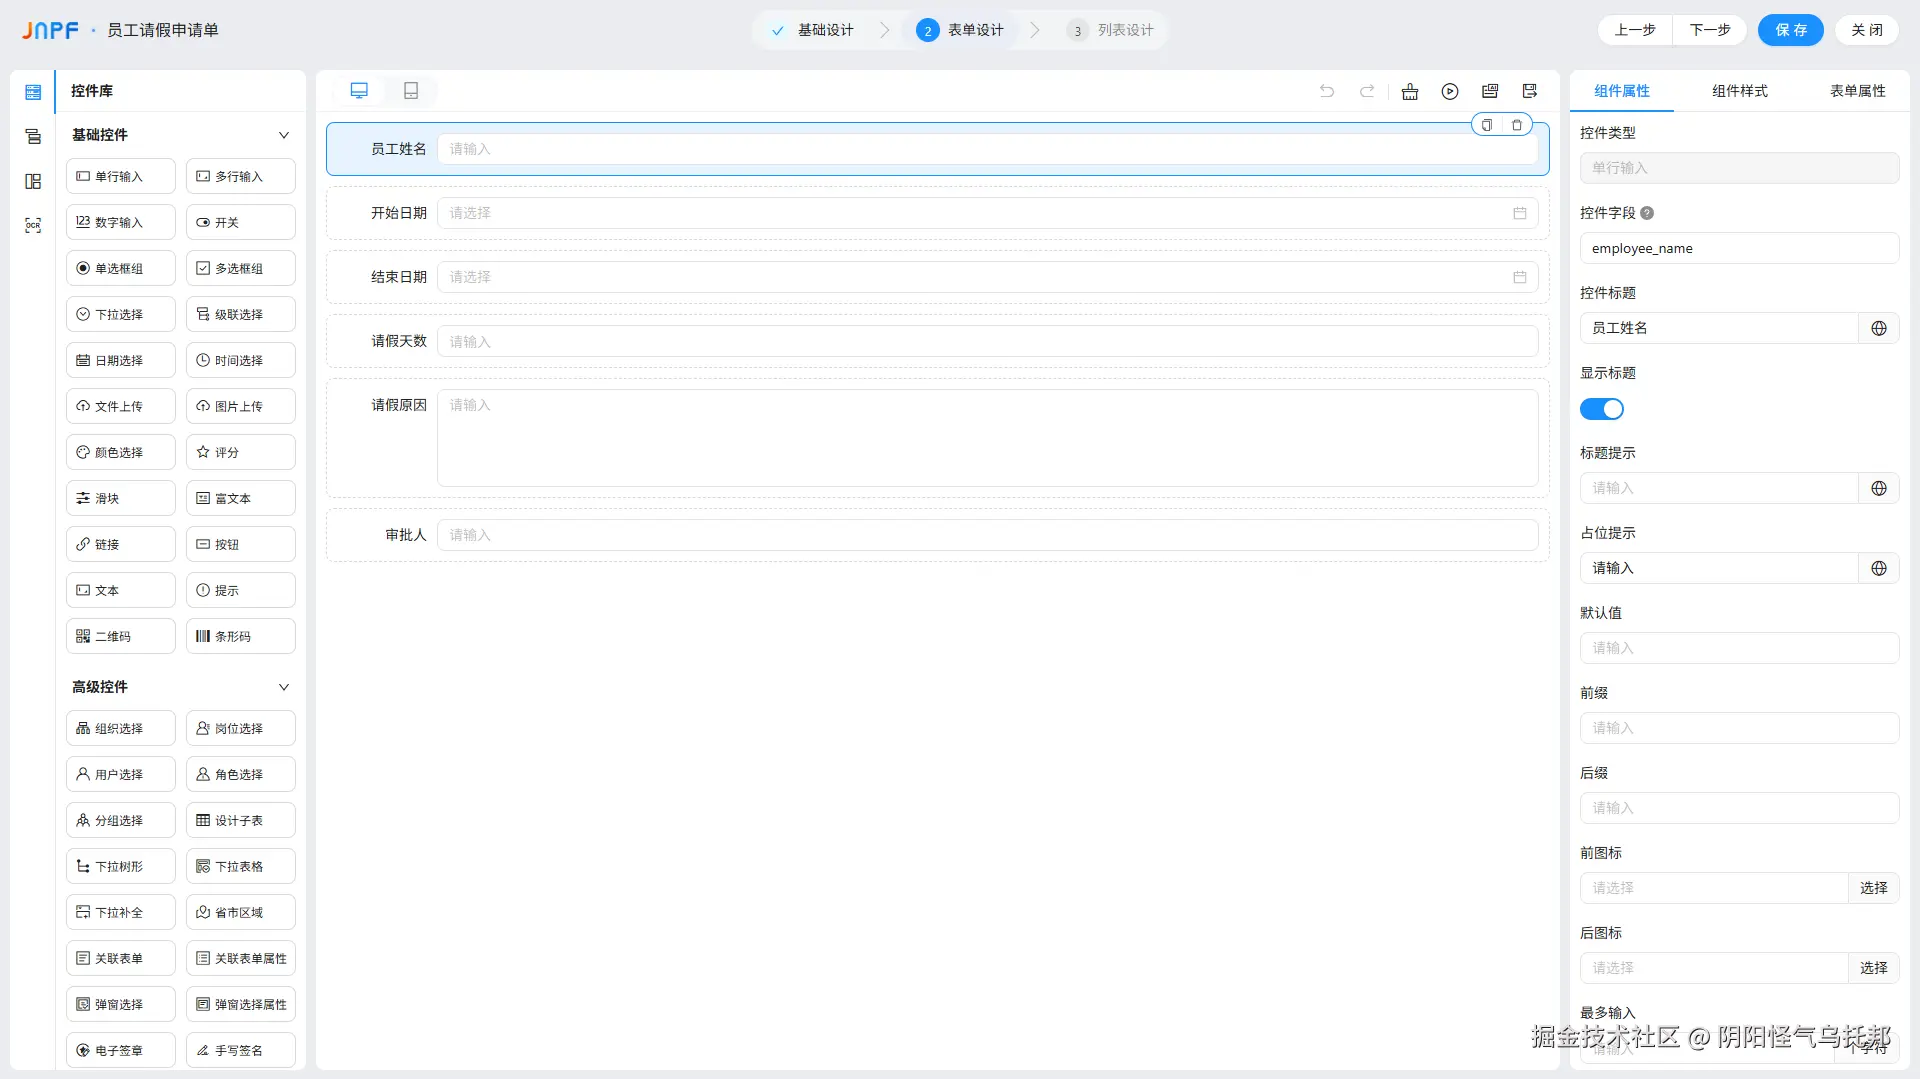This screenshot has height=1079, width=1920.
Task: Open the calendar icon in 结束日期 field
Action: [x=1520, y=277]
